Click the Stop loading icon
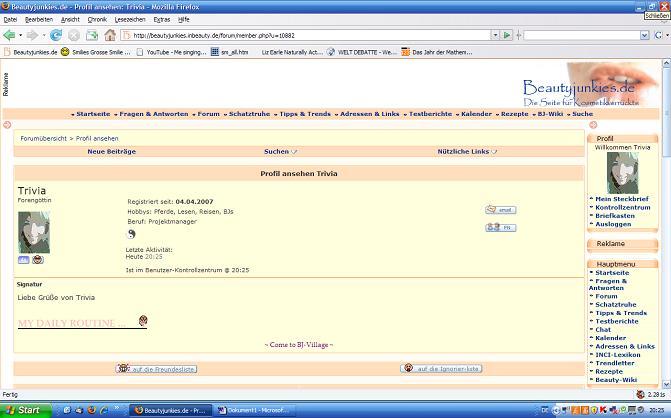 [x=74, y=35]
